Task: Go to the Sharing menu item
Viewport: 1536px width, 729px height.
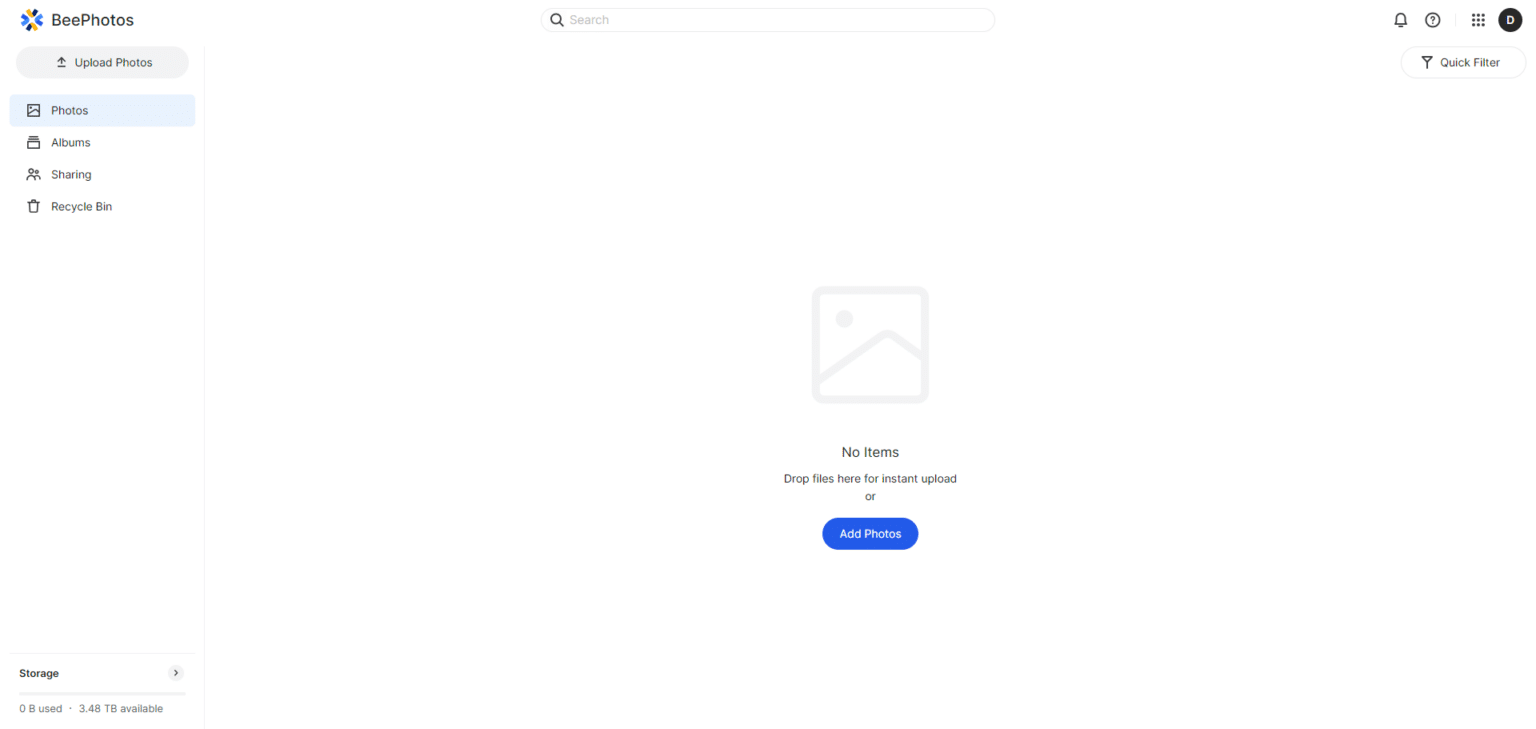Action: (x=102, y=174)
